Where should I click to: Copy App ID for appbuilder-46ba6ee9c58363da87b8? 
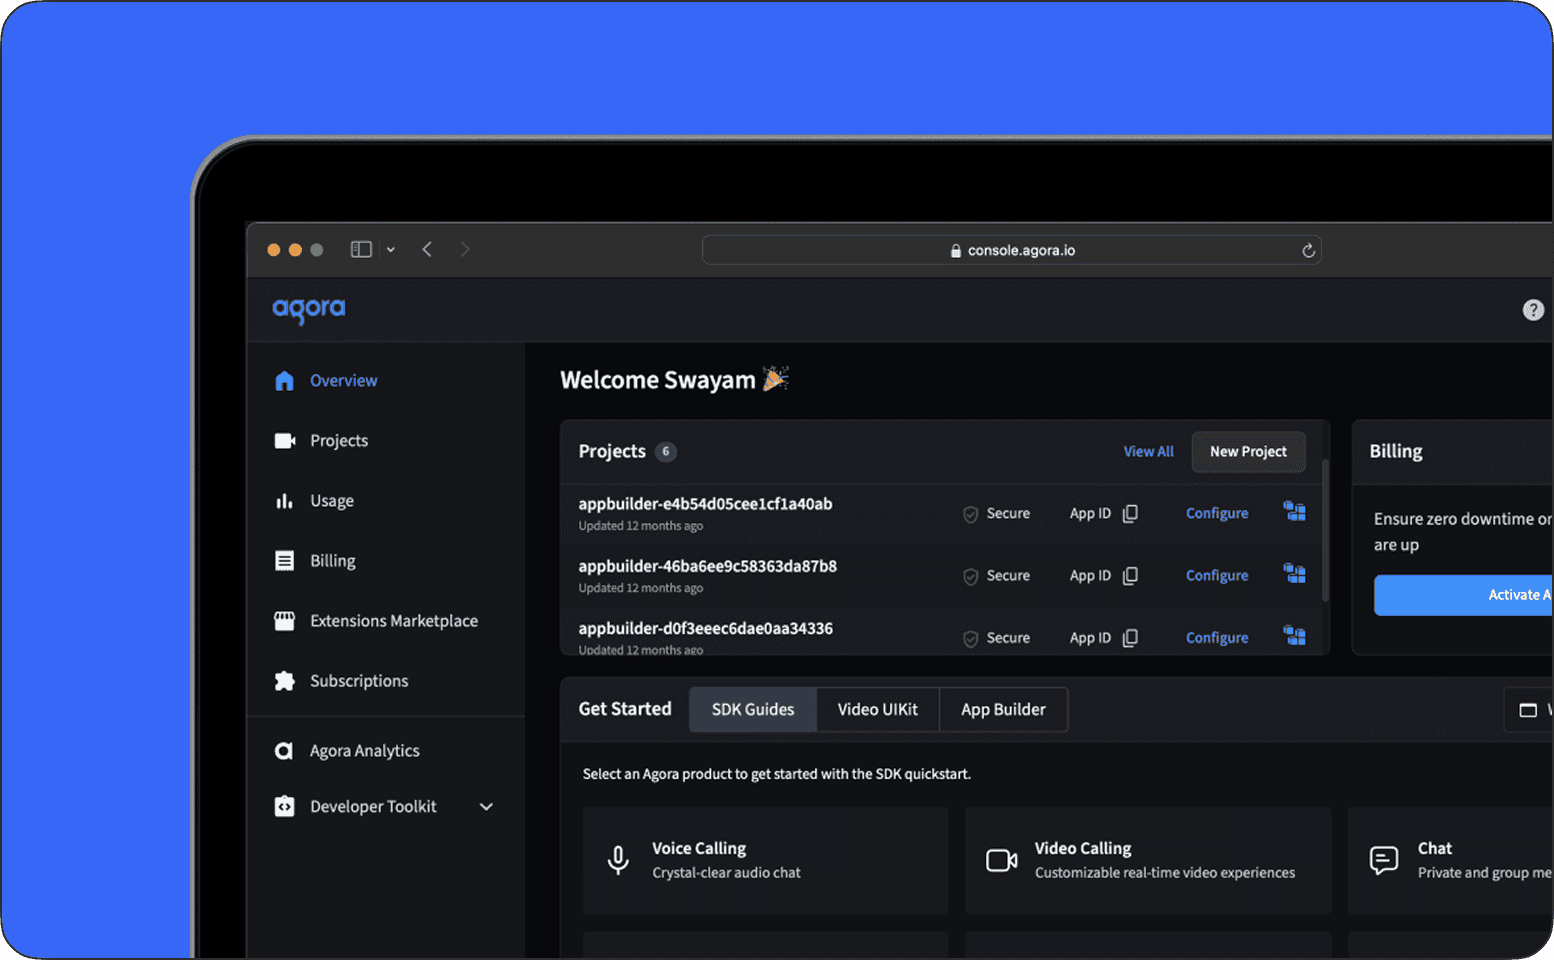pos(1130,576)
